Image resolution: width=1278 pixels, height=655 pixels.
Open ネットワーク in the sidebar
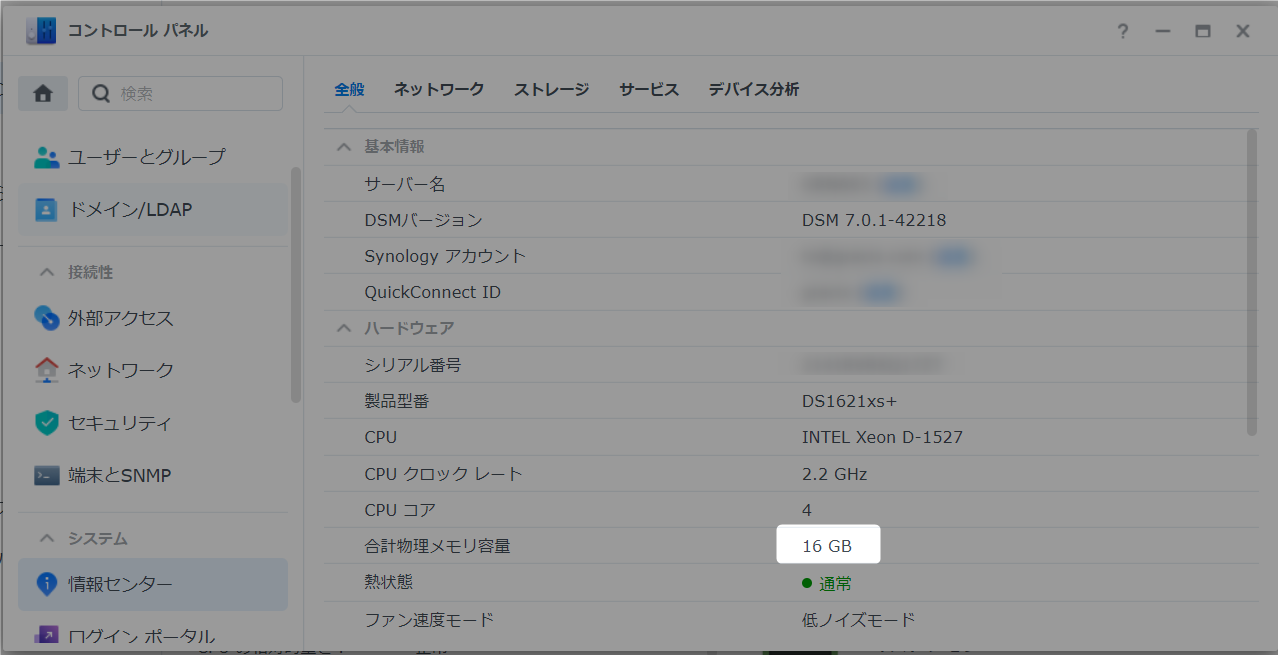click(x=153, y=370)
